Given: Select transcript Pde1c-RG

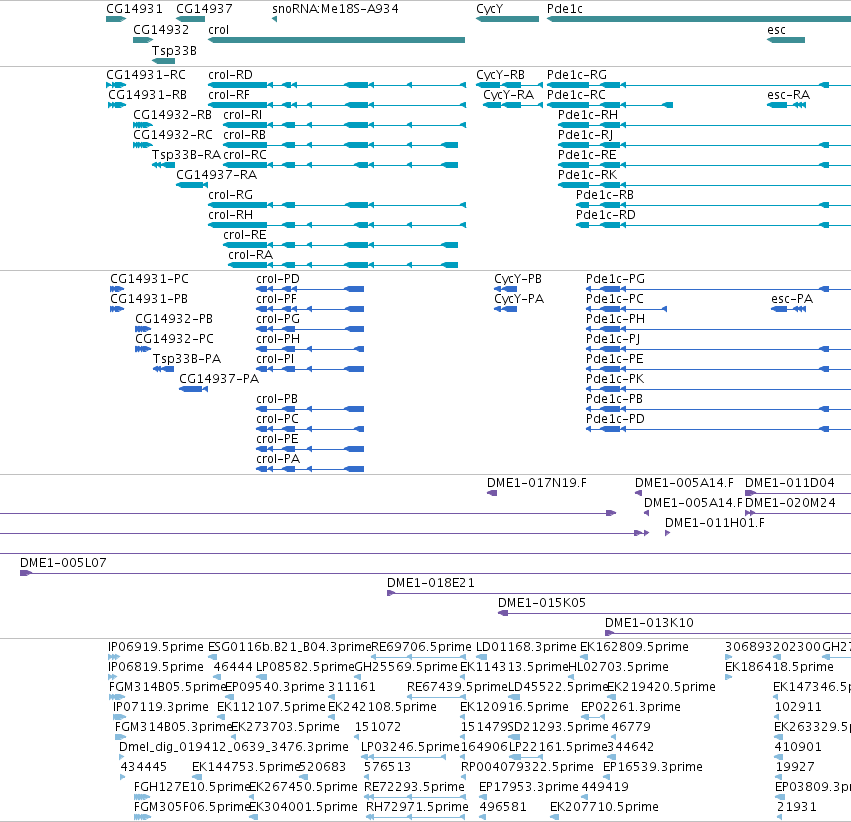Looking at the screenshot, I should pyautogui.click(x=699, y=85).
